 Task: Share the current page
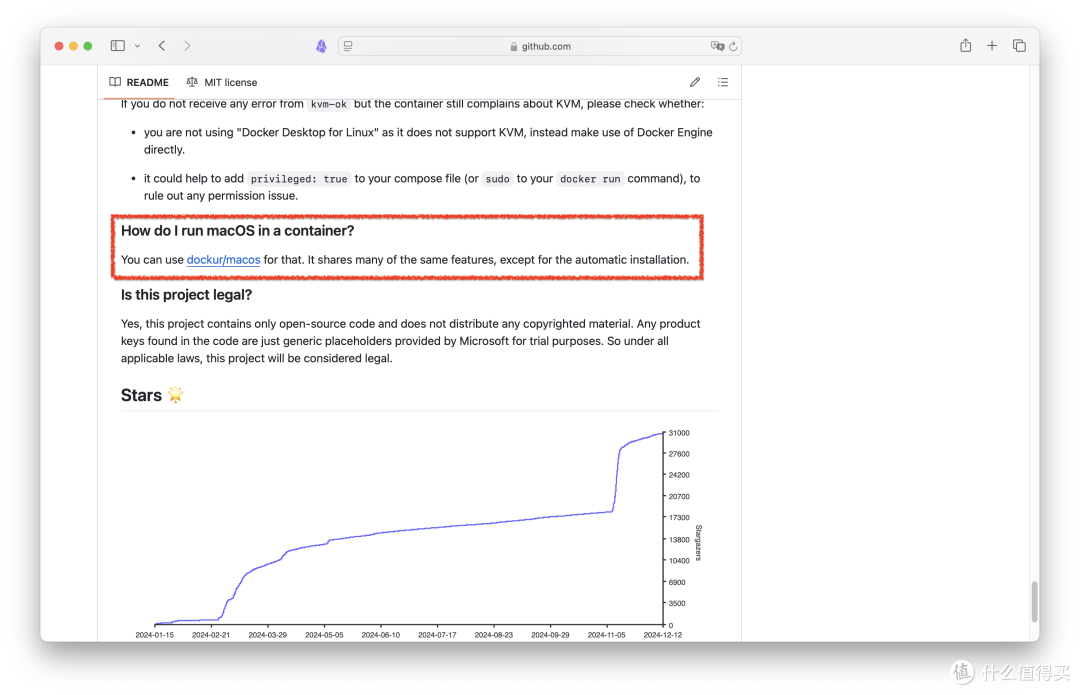[964, 45]
